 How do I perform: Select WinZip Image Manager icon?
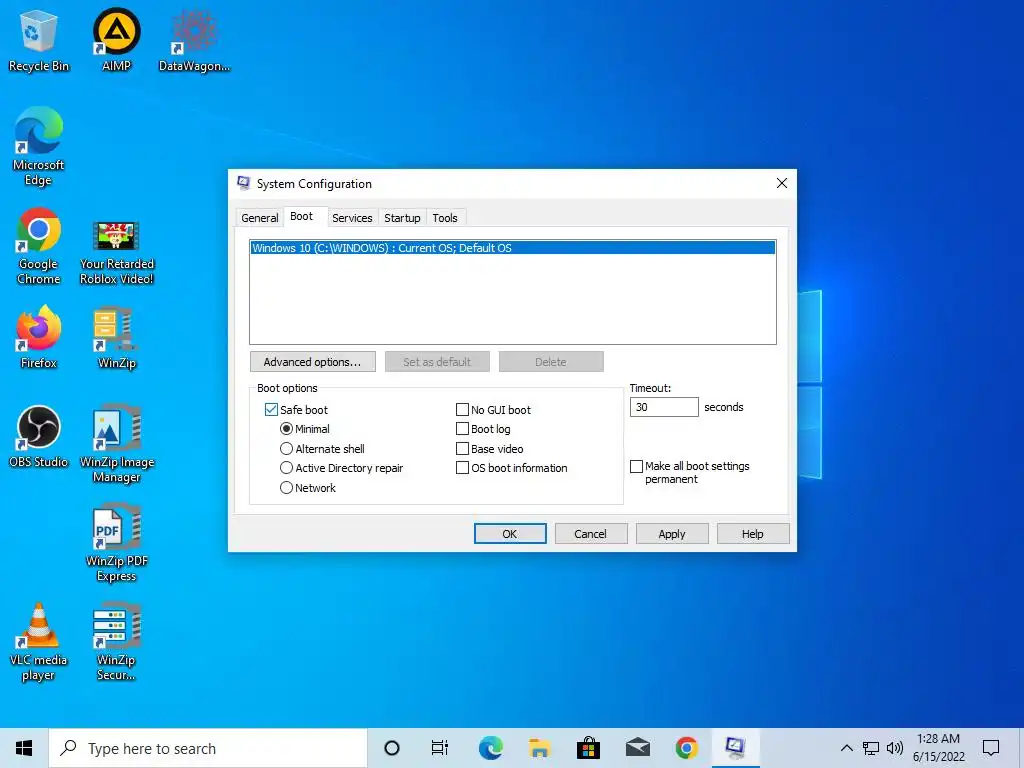pos(116,444)
